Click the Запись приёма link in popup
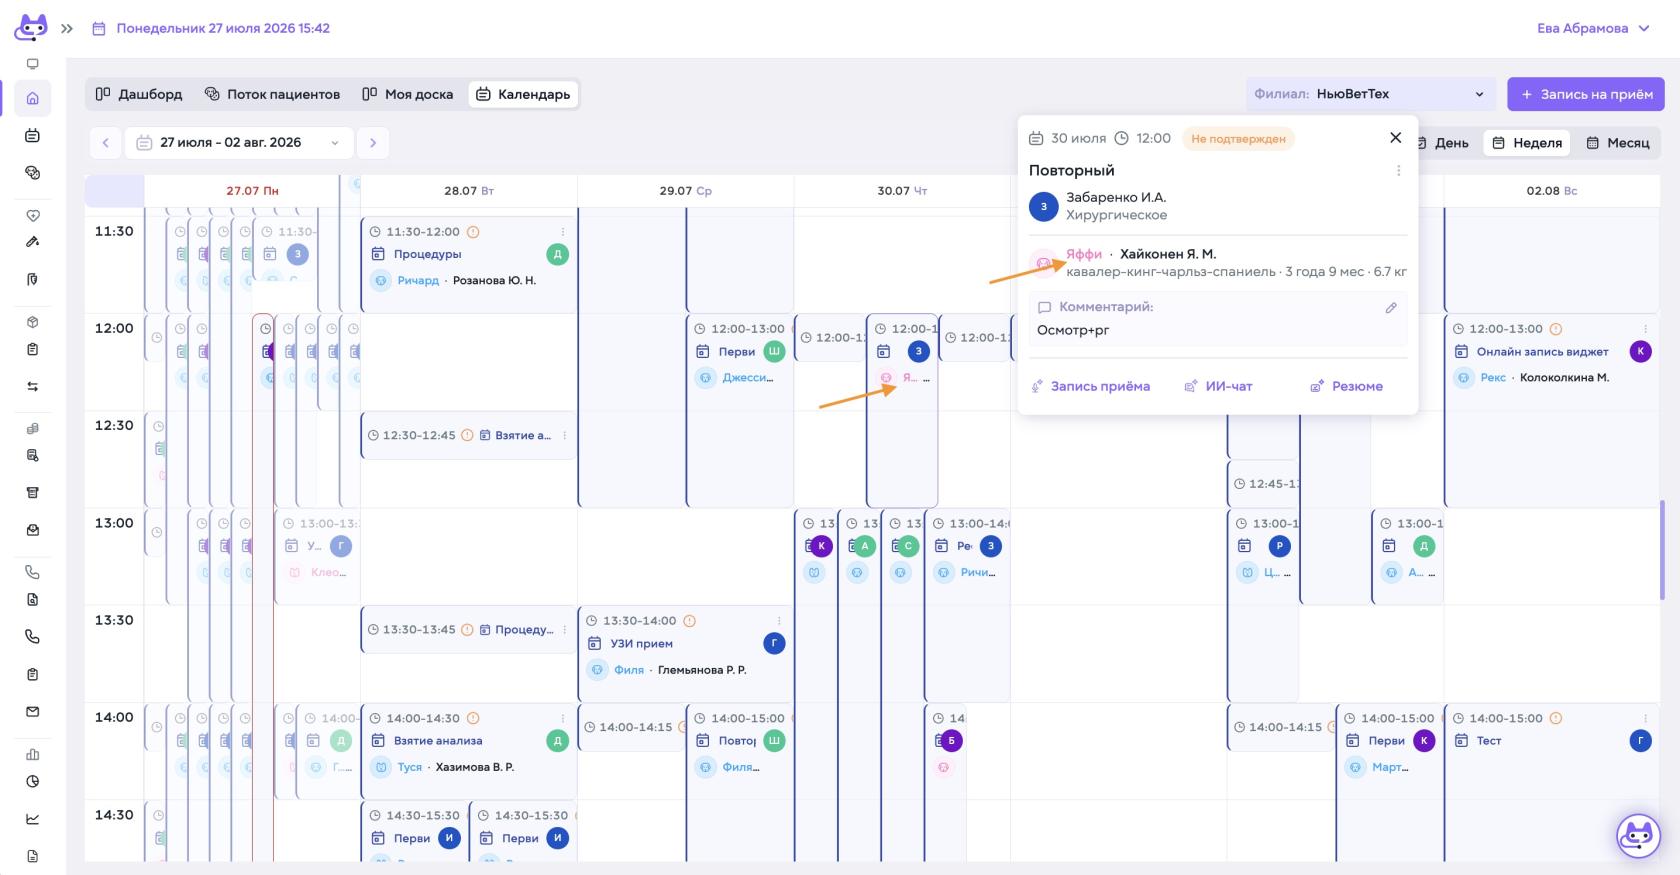This screenshot has width=1680, height=875. click(x=1091, y=386)
